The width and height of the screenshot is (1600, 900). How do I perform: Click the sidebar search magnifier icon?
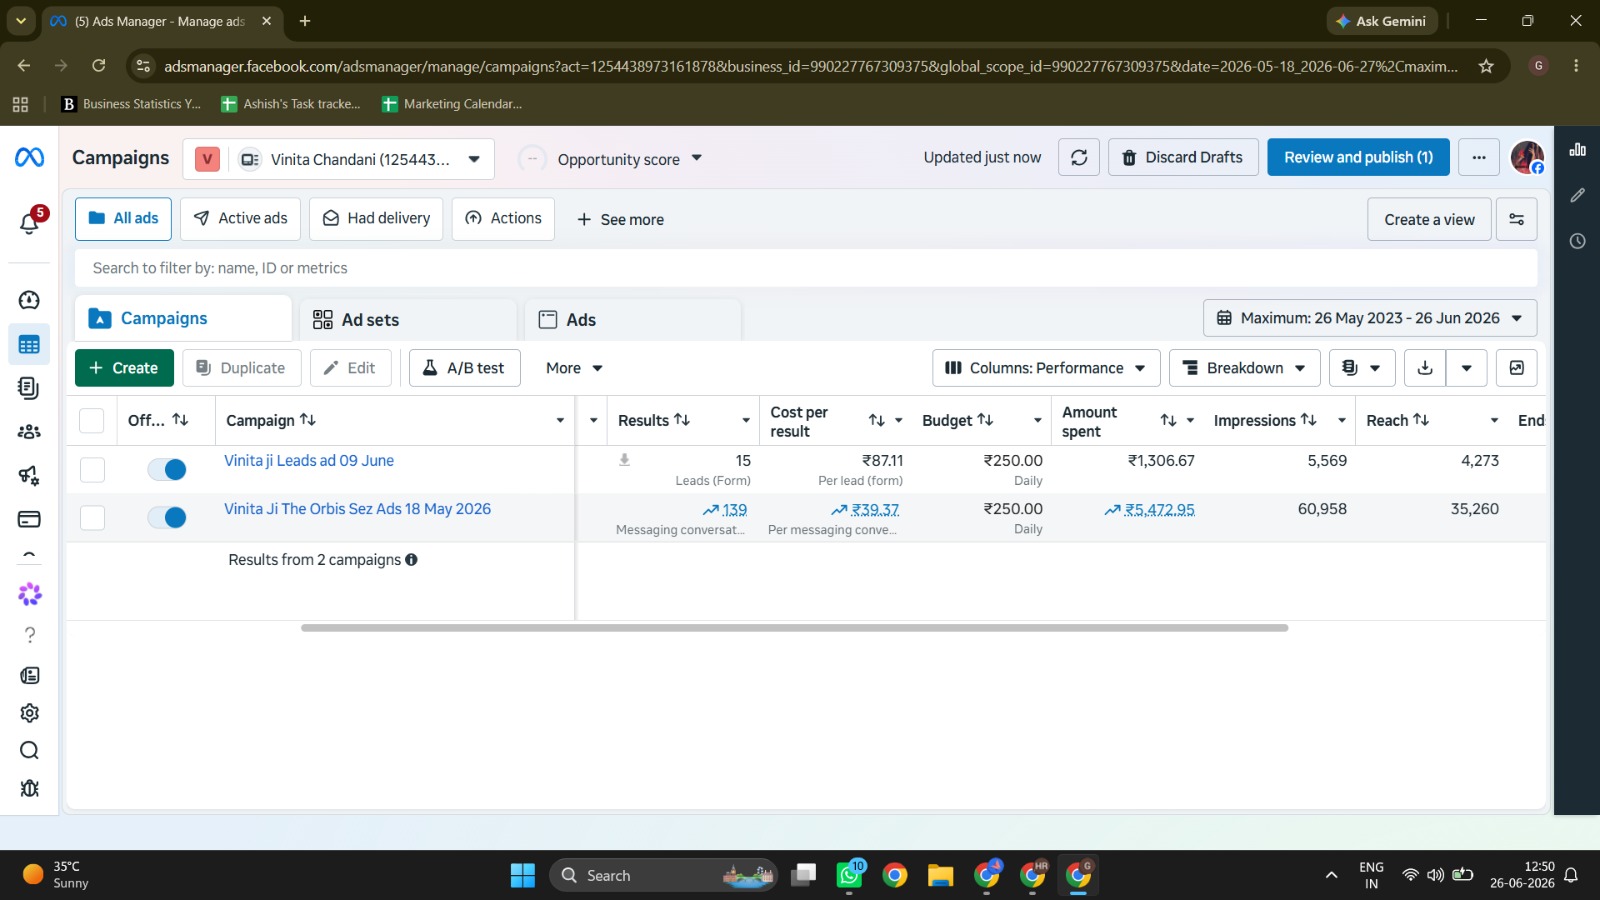tap(29, 751)
